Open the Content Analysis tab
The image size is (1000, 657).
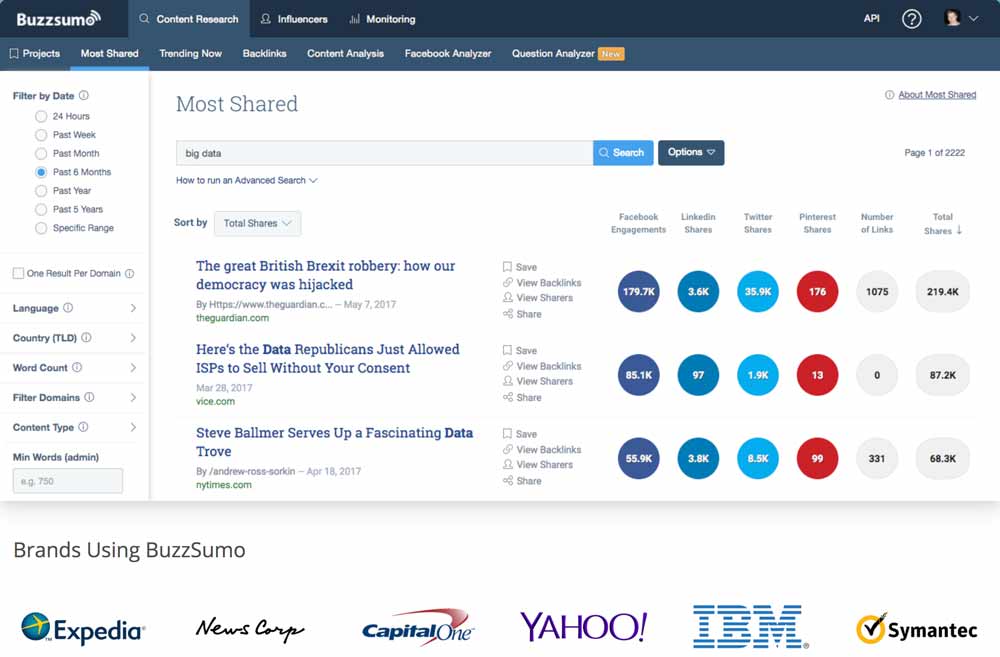pos(345,54)
